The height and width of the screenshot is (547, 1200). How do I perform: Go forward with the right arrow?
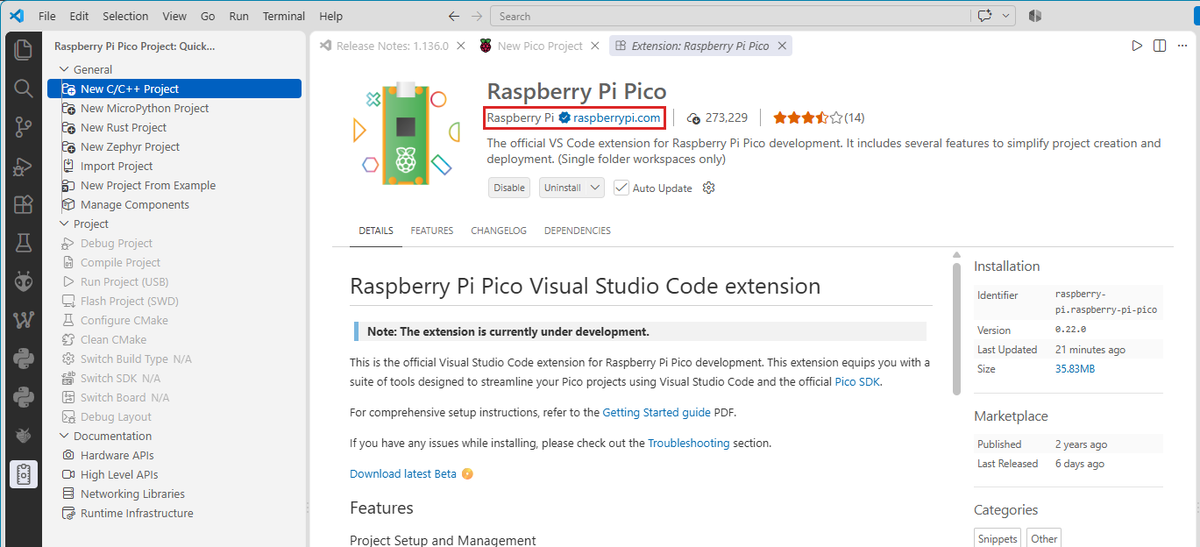point(477,16)
